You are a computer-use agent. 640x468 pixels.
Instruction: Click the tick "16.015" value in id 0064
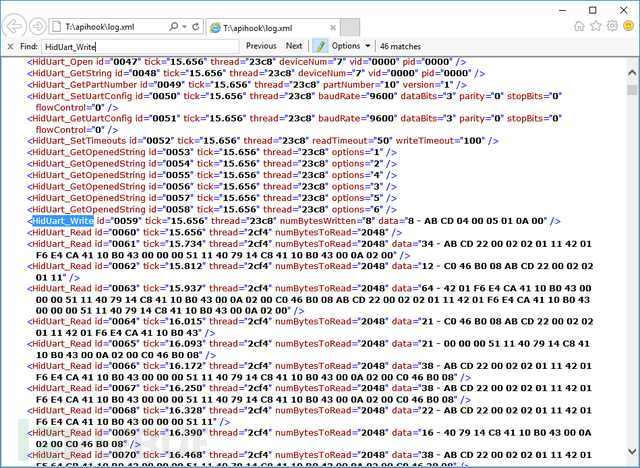pos(188,322)
